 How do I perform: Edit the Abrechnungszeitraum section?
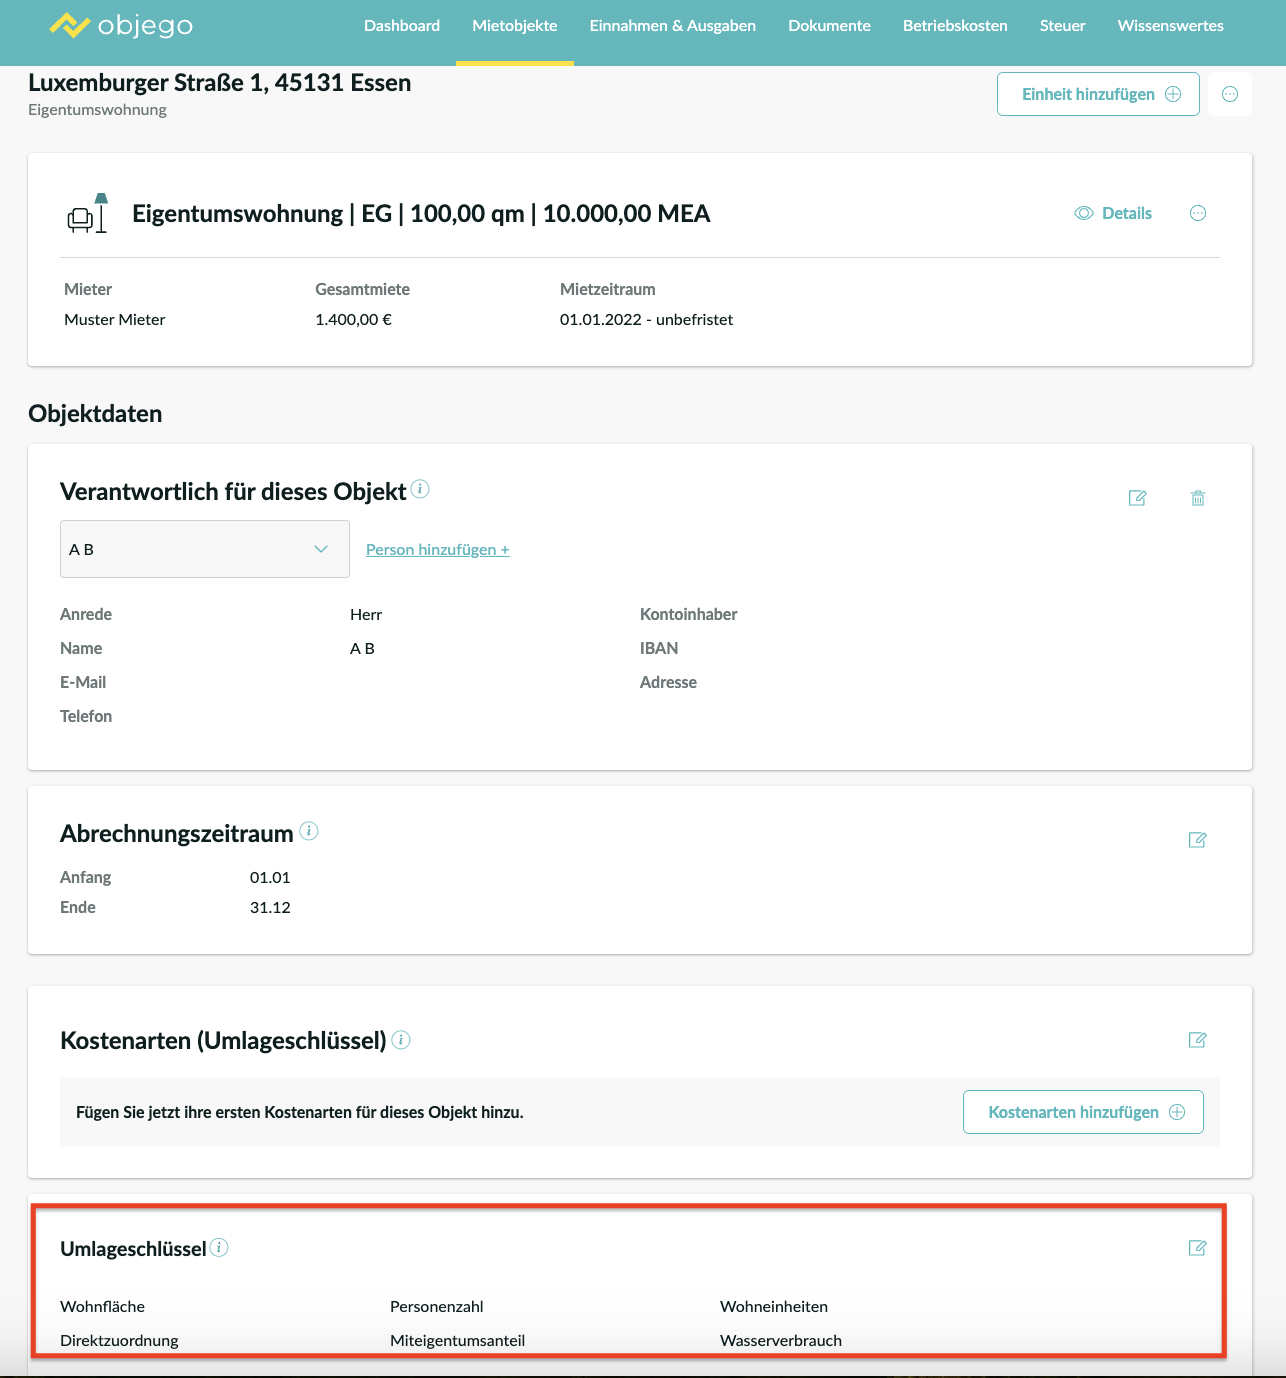click(1197, 840)
